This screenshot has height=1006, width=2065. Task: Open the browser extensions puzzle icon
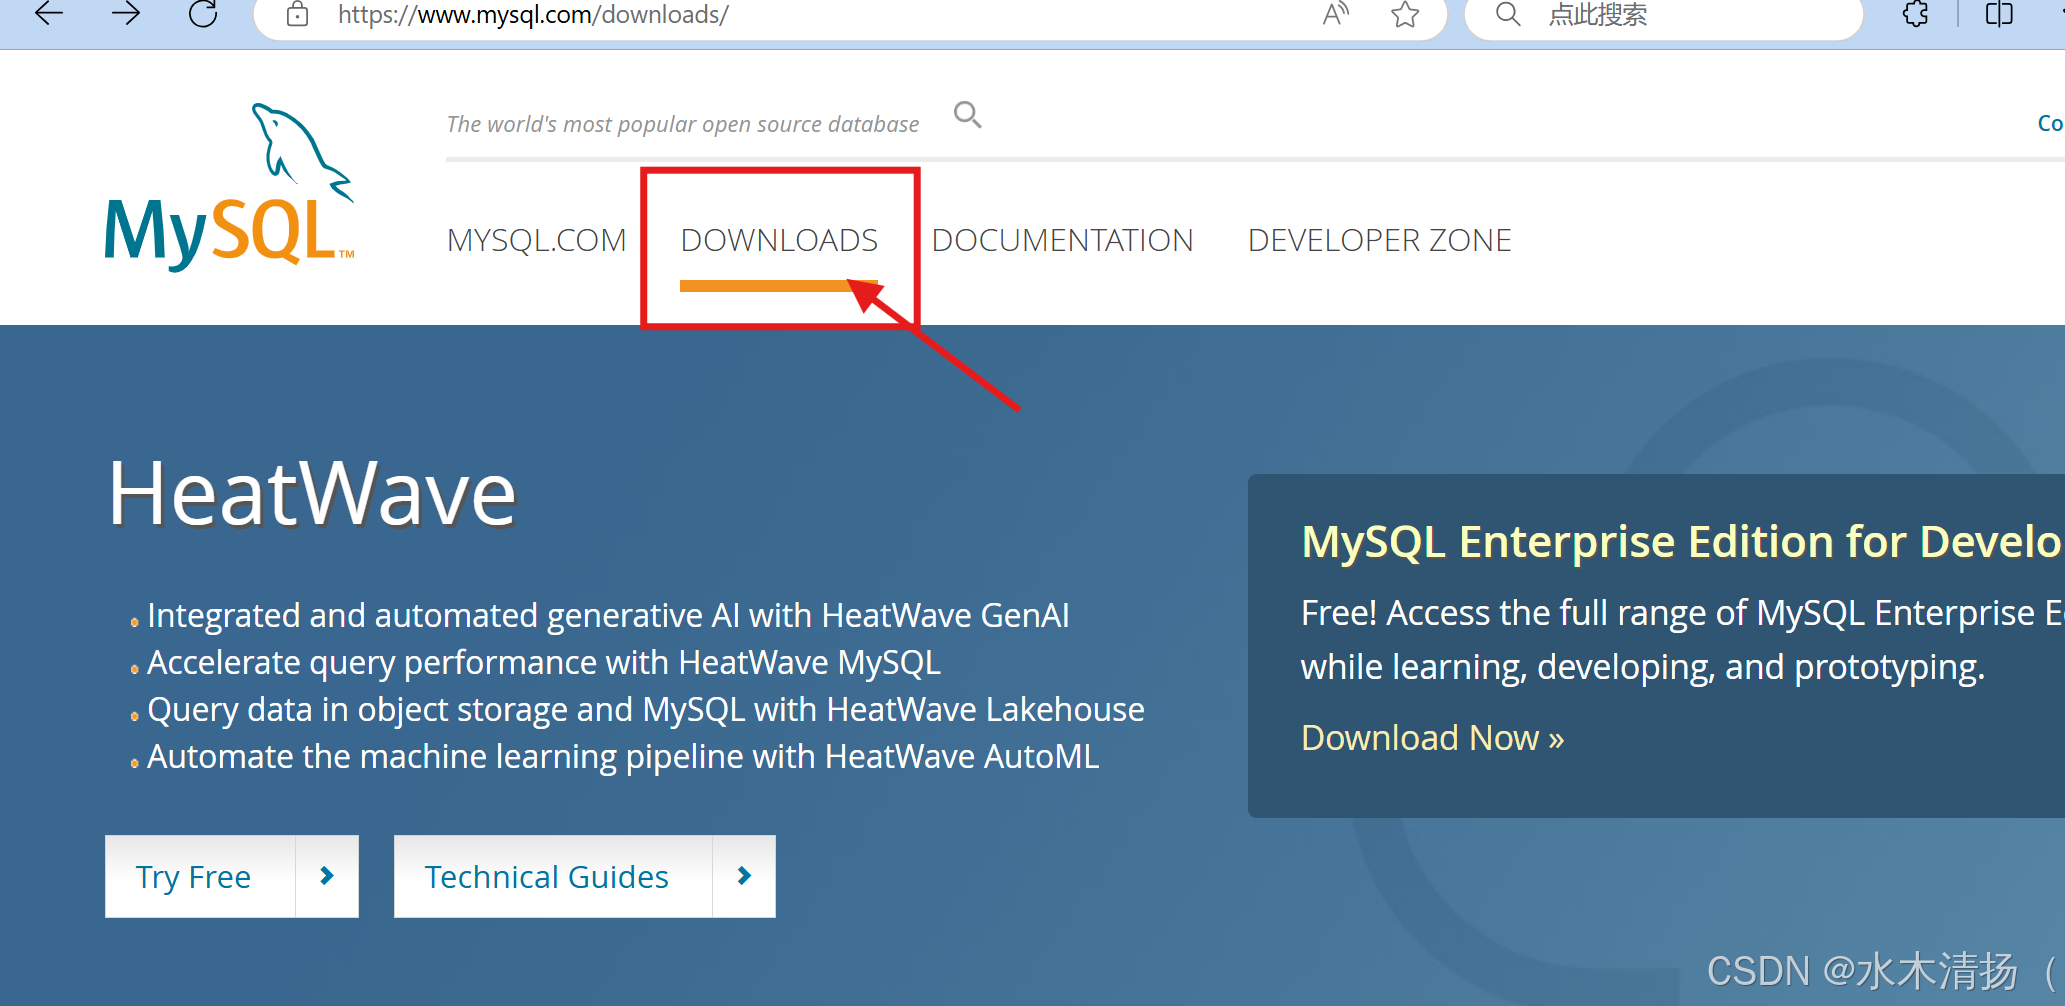pos(1915,14)
